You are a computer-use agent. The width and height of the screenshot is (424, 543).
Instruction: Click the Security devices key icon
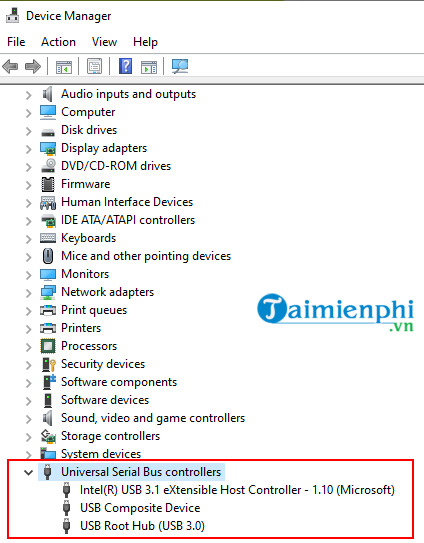(48, 364)
